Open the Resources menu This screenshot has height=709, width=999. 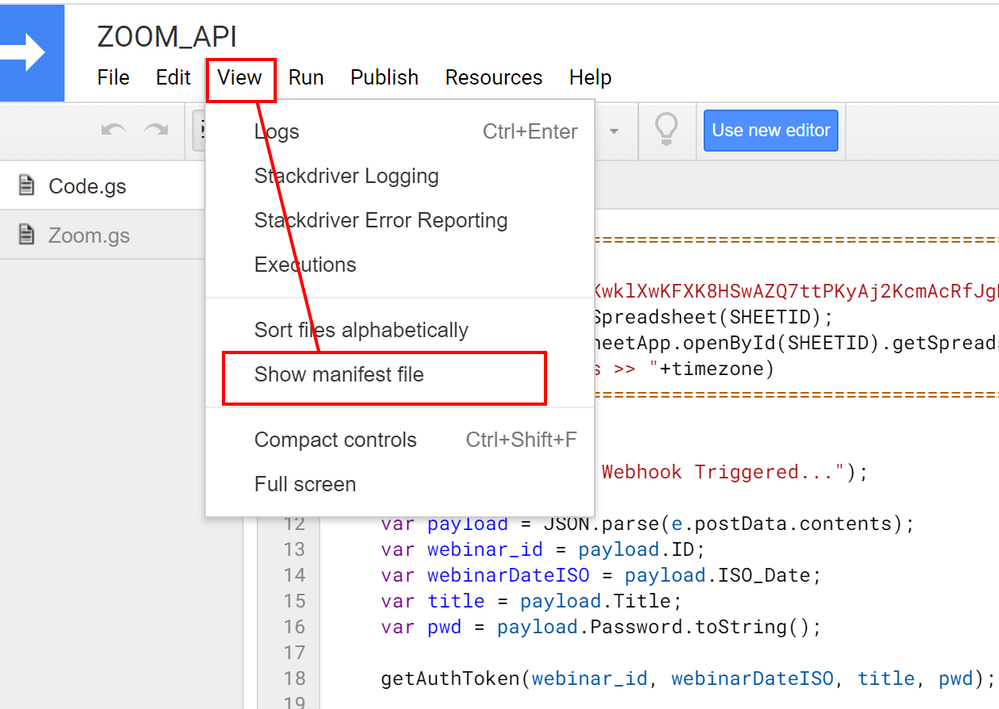coord(494,78)
